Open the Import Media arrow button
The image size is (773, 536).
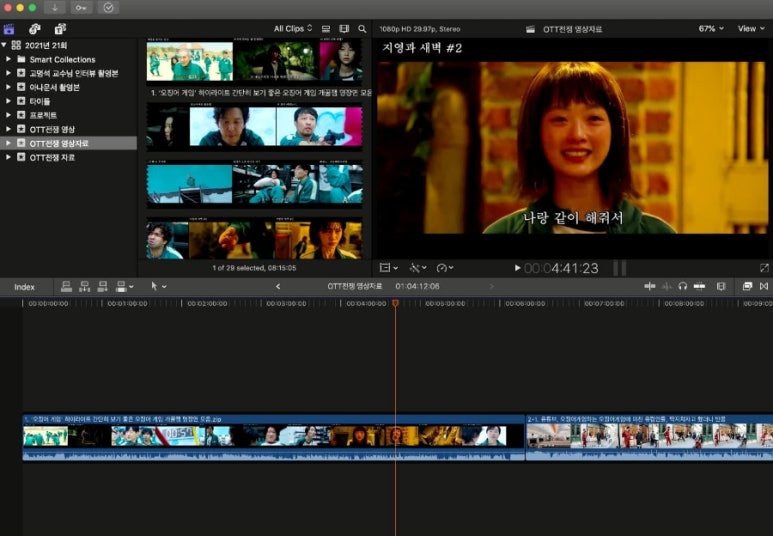point(55,8)
